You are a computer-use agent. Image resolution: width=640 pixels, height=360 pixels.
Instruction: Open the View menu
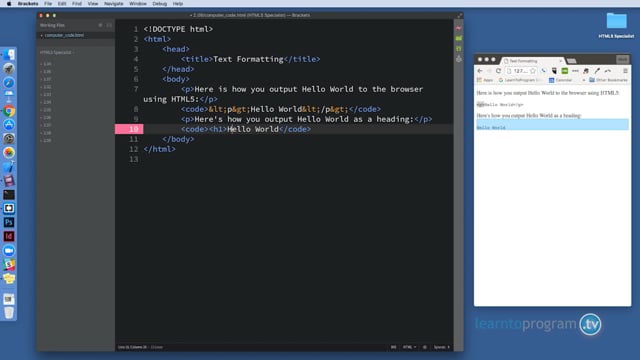pyautogui.click(x=93, y=4)
